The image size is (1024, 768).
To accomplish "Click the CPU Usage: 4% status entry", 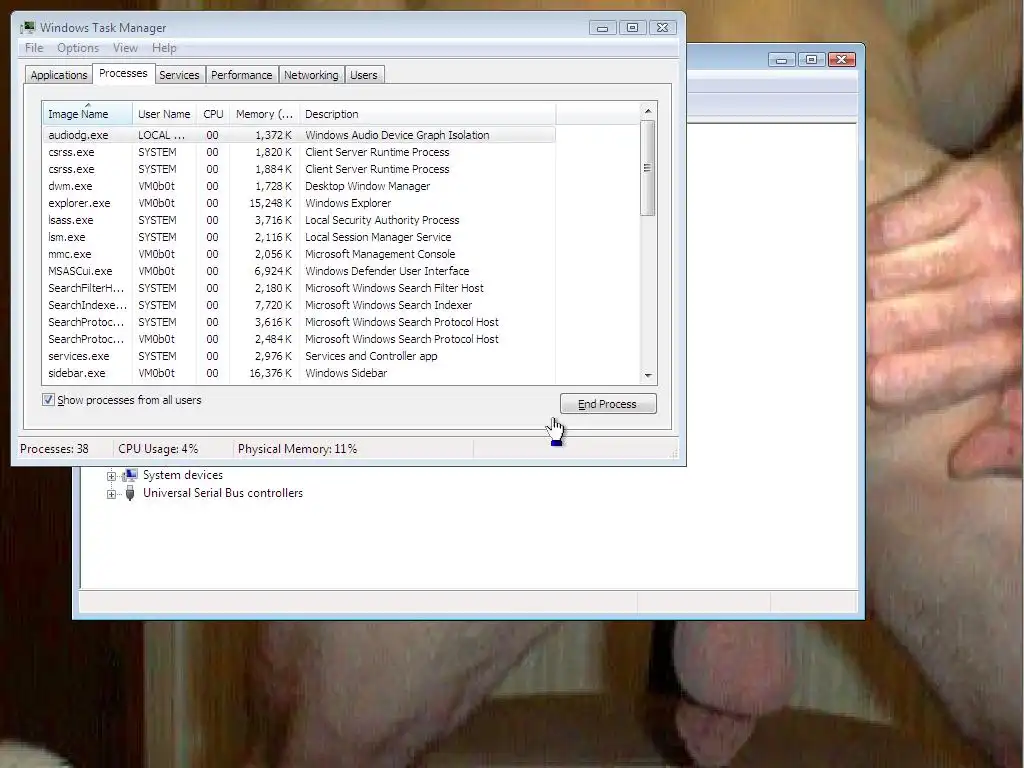I will (158, 449).
